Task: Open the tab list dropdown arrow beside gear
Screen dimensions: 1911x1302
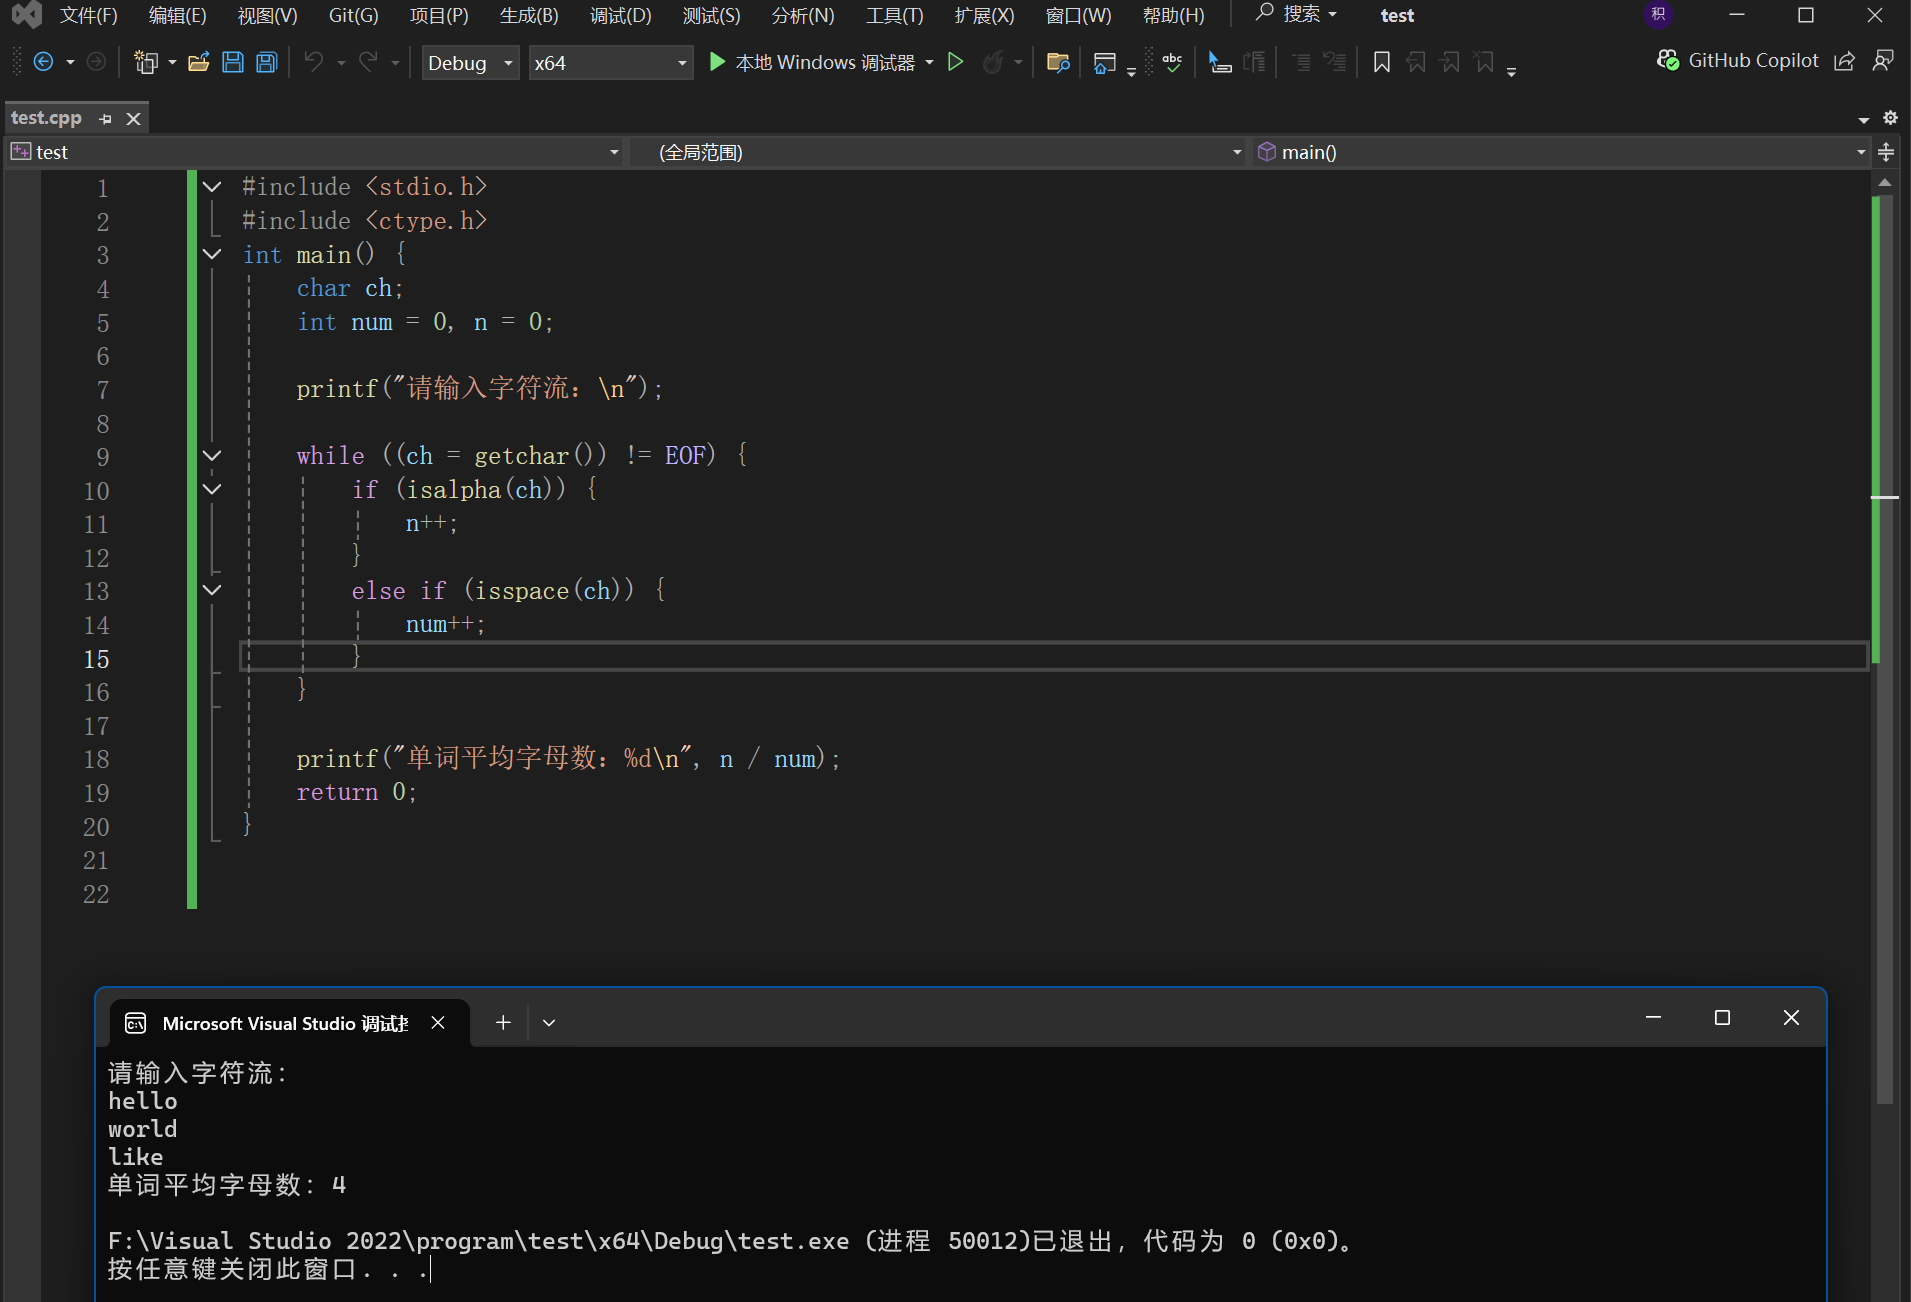Action: coord(1864,119)
